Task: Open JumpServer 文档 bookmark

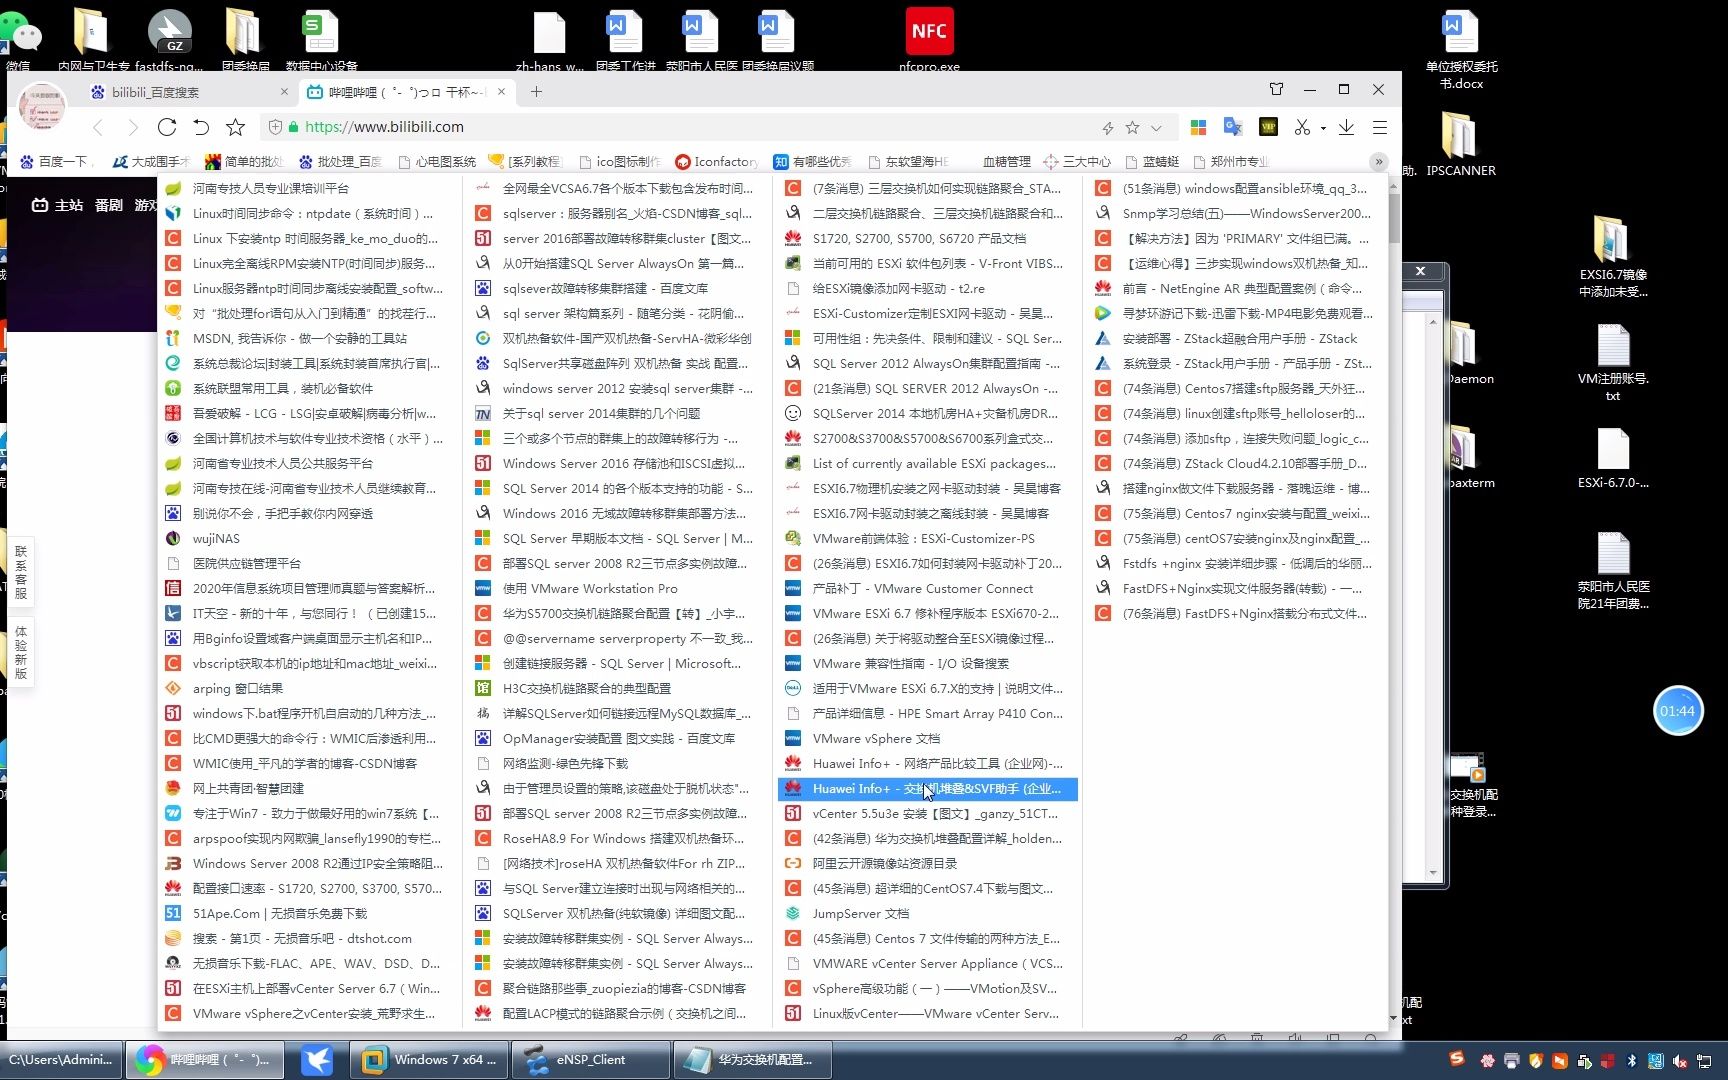Action: pyautogui.click(x=927, y=913)
